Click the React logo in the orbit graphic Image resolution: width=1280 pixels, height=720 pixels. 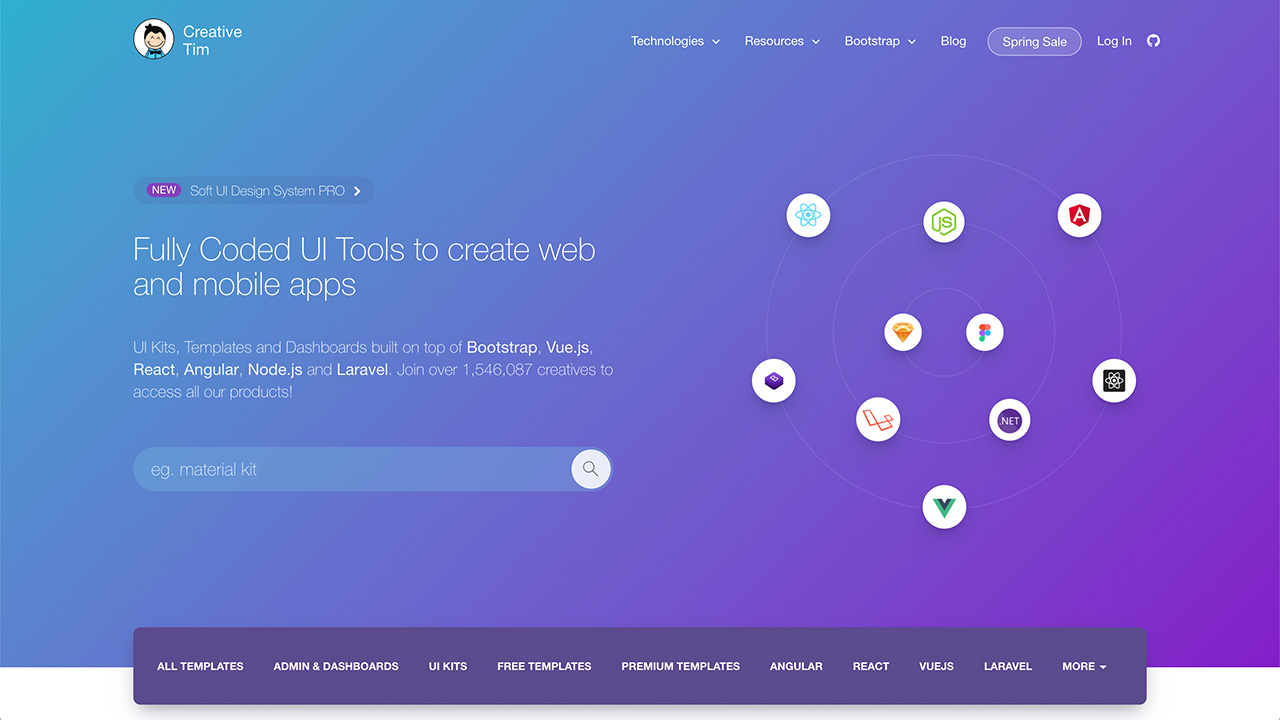[808, 215]
